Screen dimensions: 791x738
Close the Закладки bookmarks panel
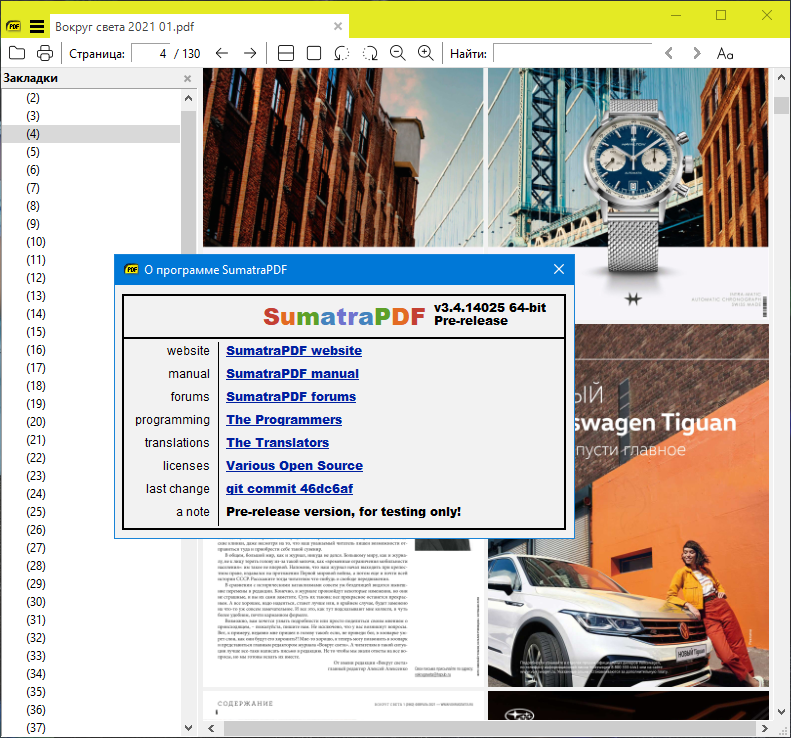coord(188,79)
